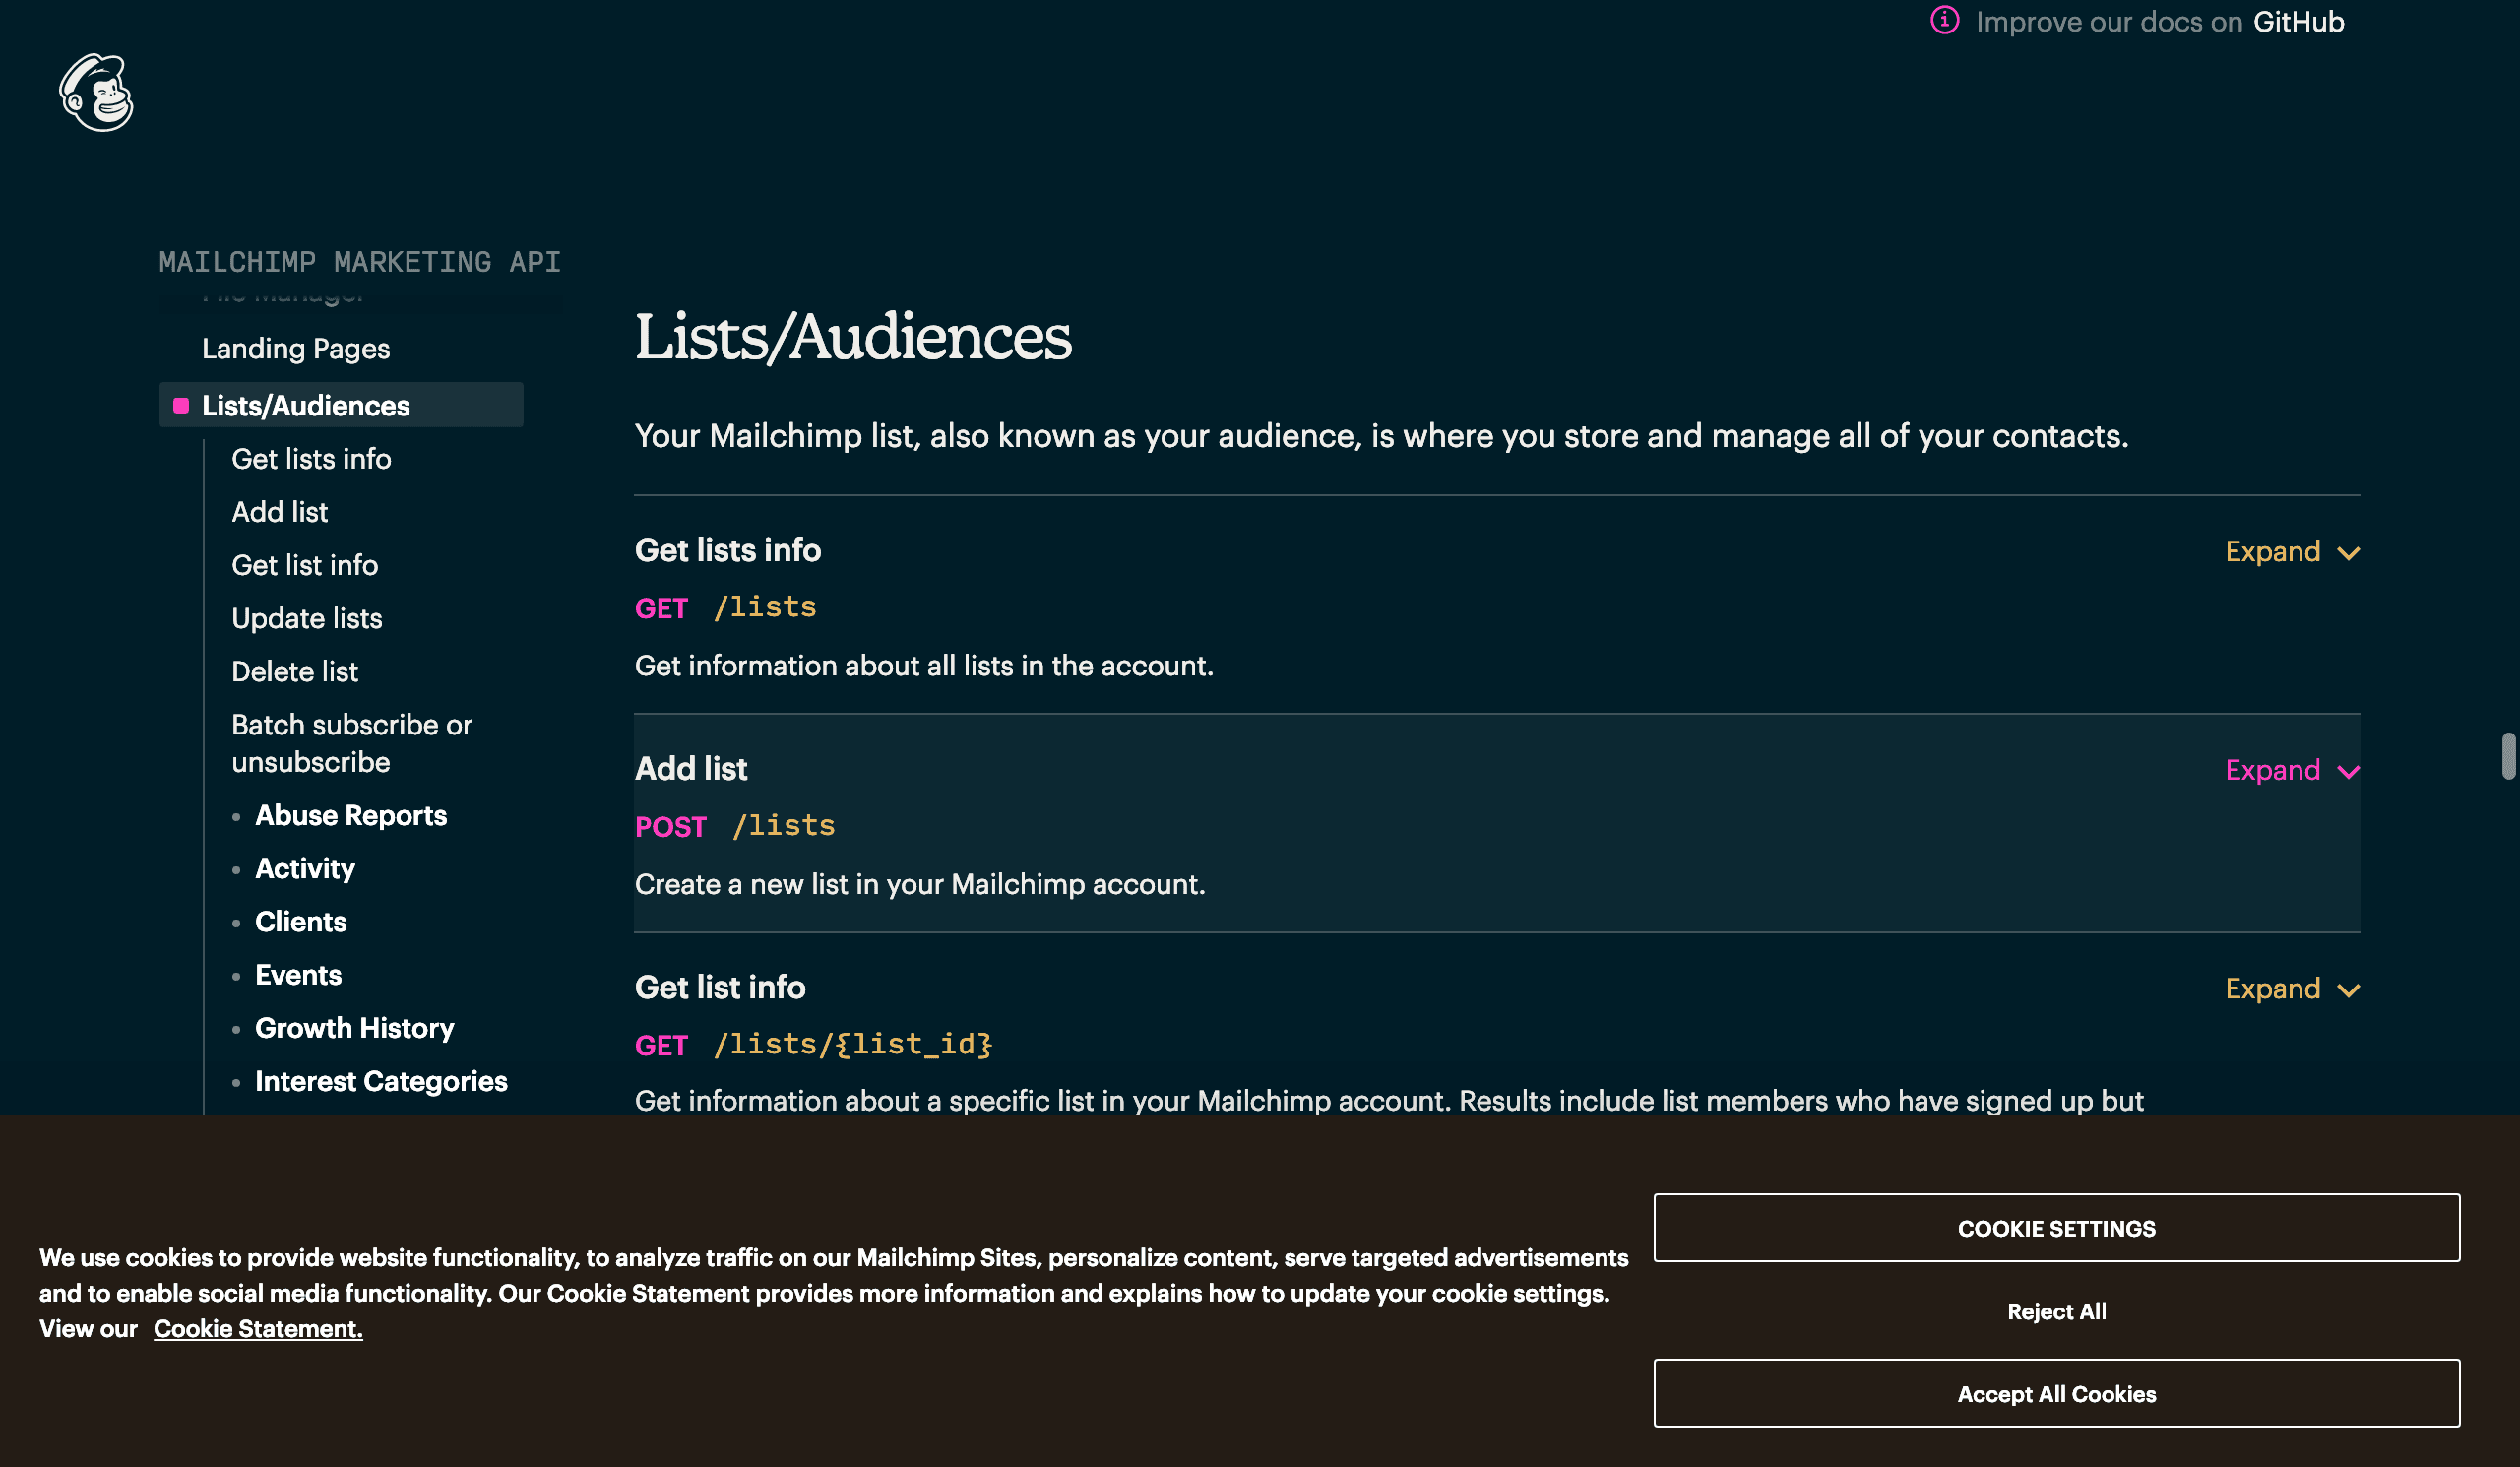
Task: Click the Cookie Statement link
Action: (257, 1329)
